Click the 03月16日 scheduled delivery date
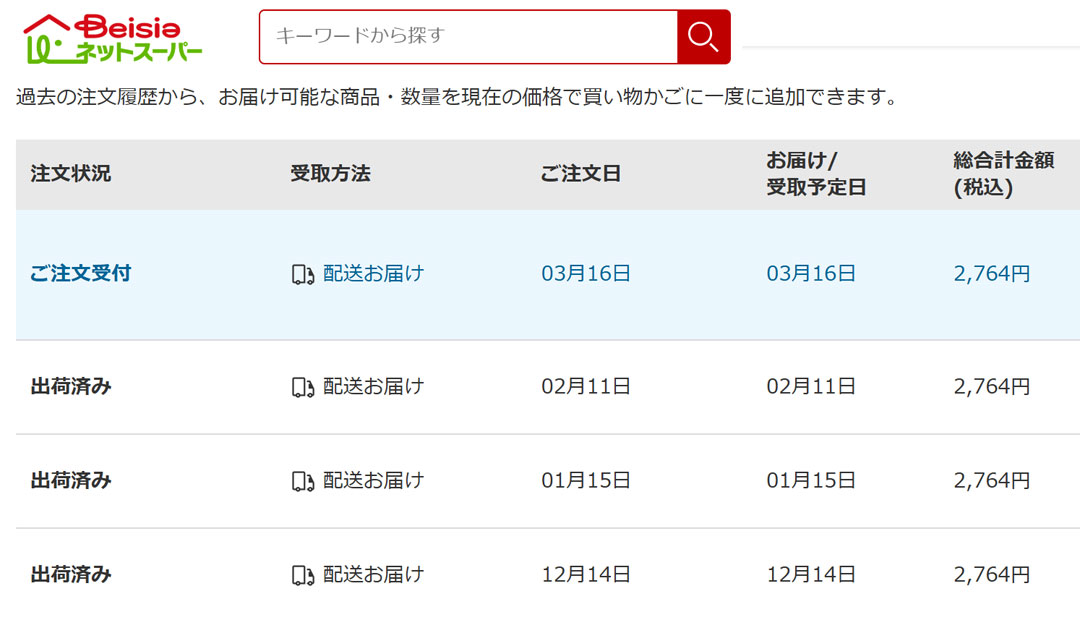The width and height of the screenshot is (1080, 620). (x=811, y=274)
